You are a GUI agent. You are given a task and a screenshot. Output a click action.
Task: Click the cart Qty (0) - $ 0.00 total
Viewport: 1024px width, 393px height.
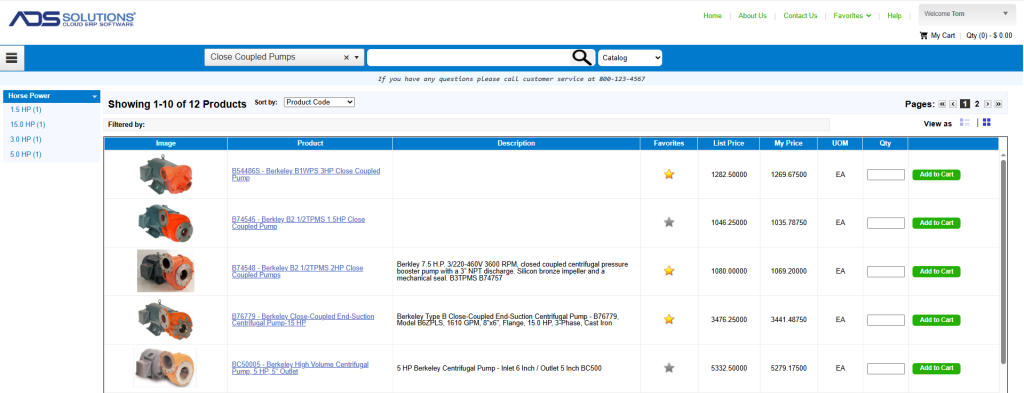[989, 35]
